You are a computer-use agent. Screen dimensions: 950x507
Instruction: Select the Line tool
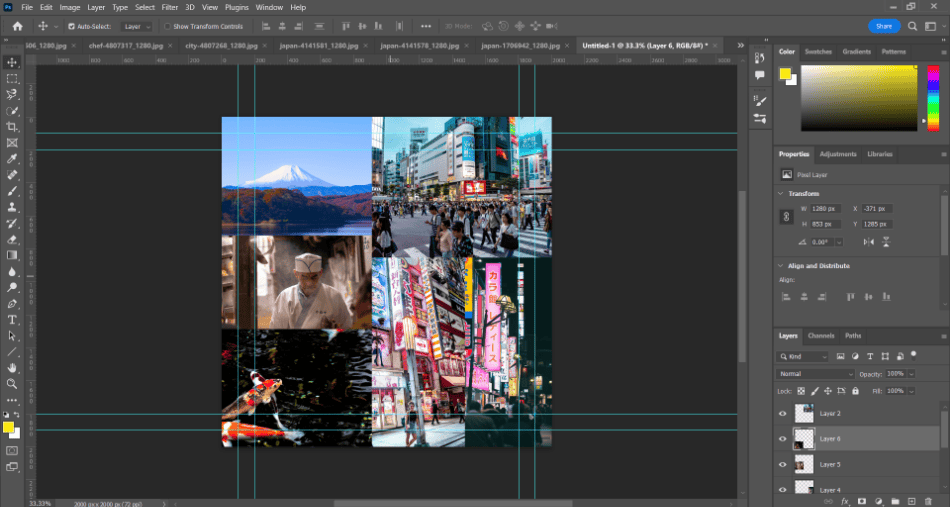12,351
